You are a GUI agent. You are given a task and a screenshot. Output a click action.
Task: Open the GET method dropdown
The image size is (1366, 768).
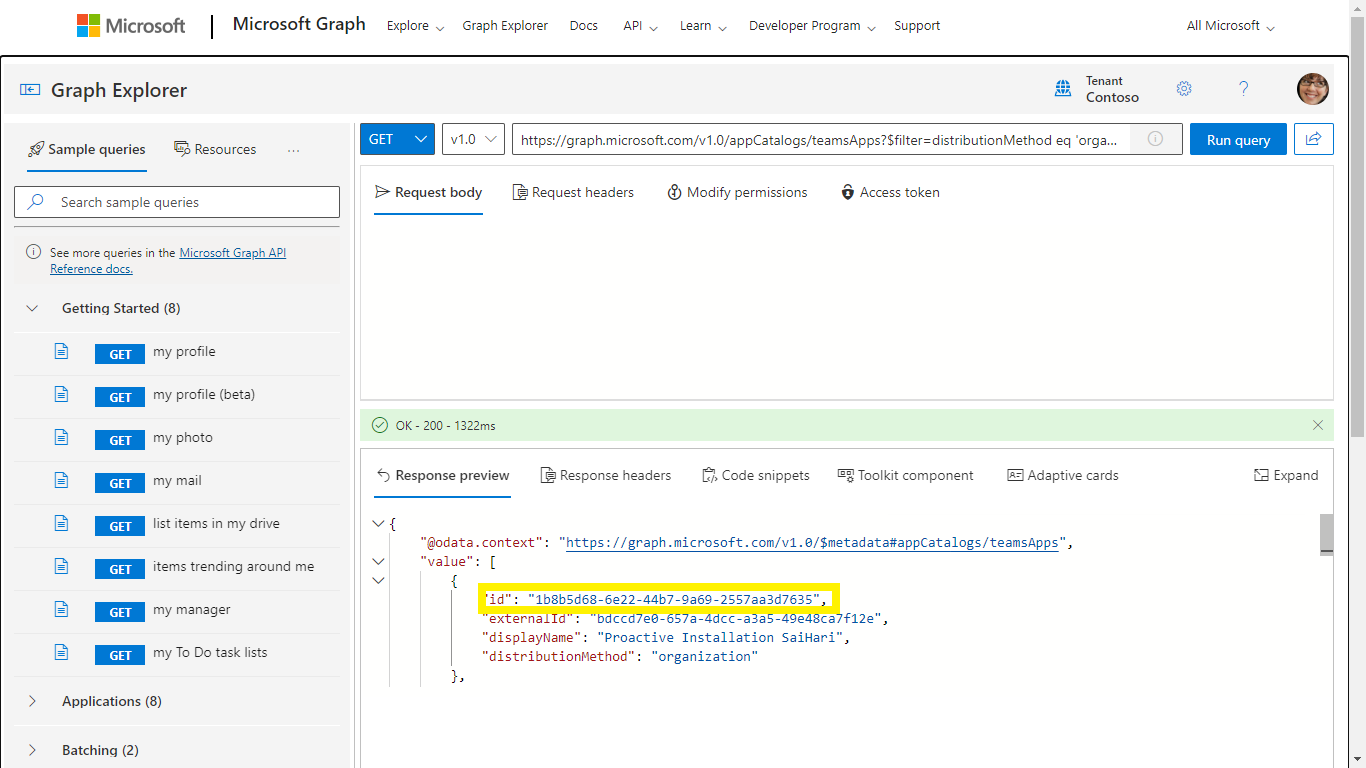(x=397, y=139)
